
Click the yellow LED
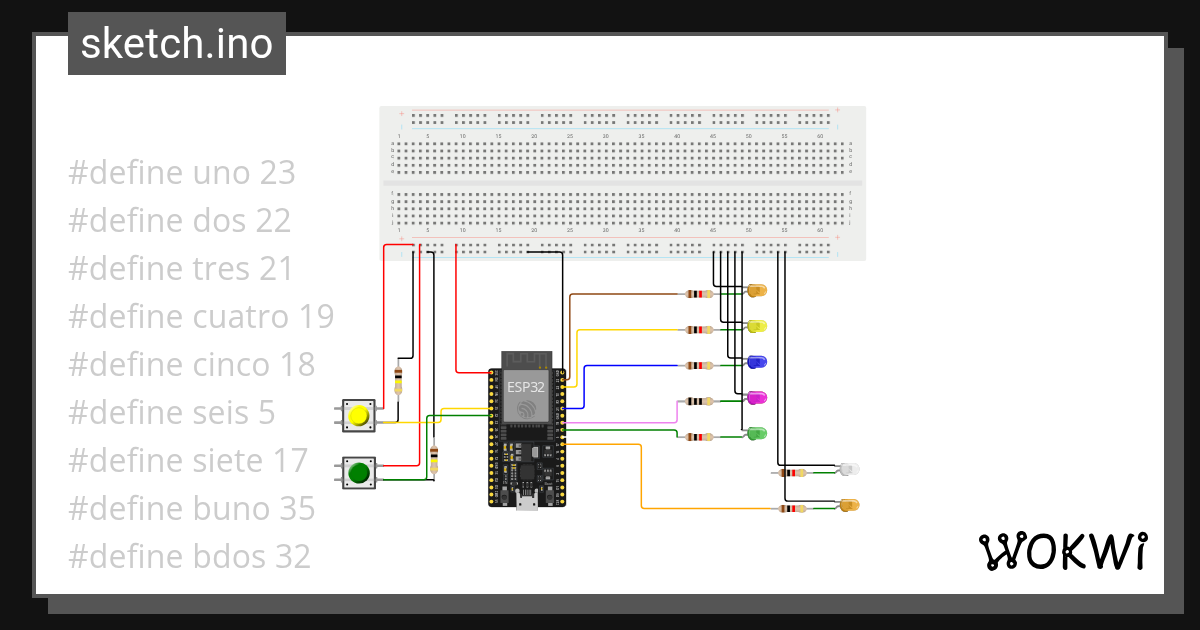click(x=755, y=327)
